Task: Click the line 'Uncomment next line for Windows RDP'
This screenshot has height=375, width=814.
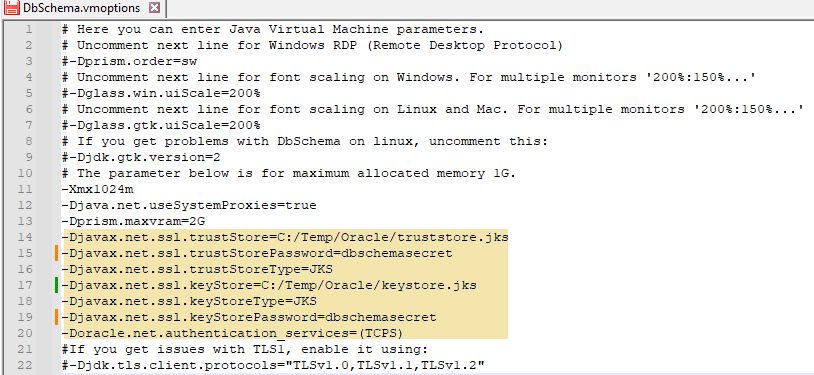Action: 312,46
